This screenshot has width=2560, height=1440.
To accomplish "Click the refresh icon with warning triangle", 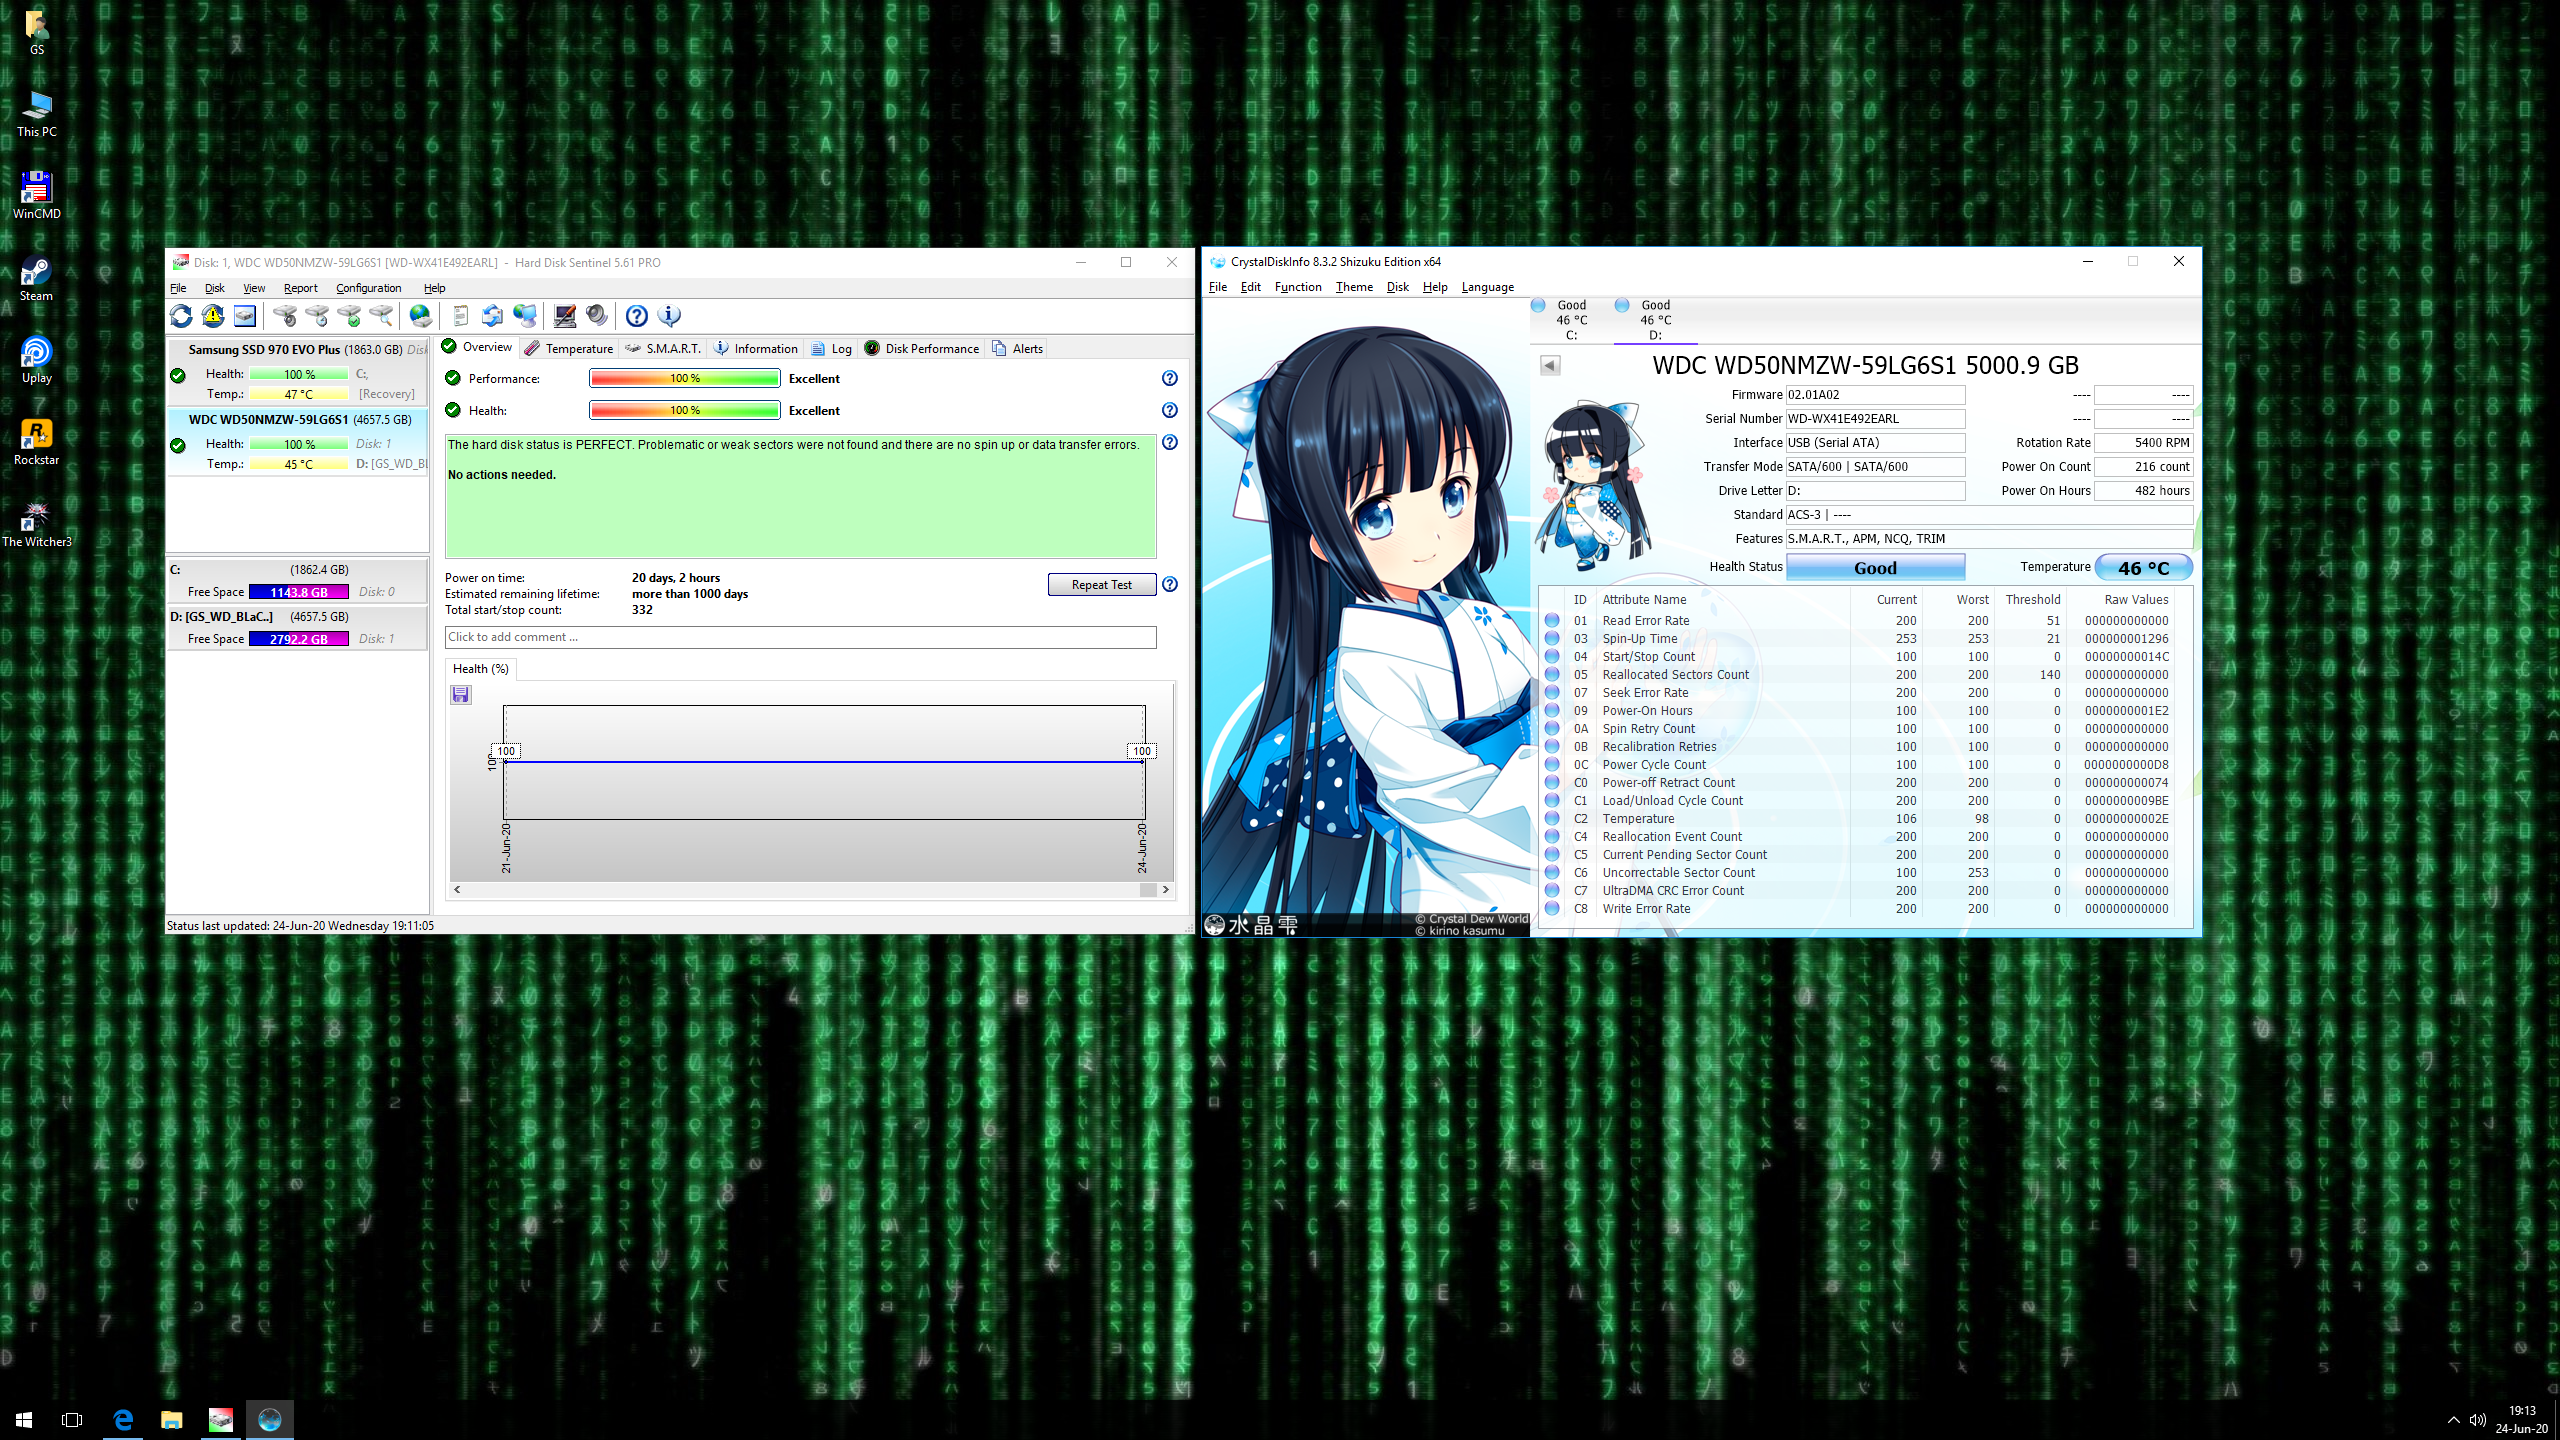I will 213,316.
